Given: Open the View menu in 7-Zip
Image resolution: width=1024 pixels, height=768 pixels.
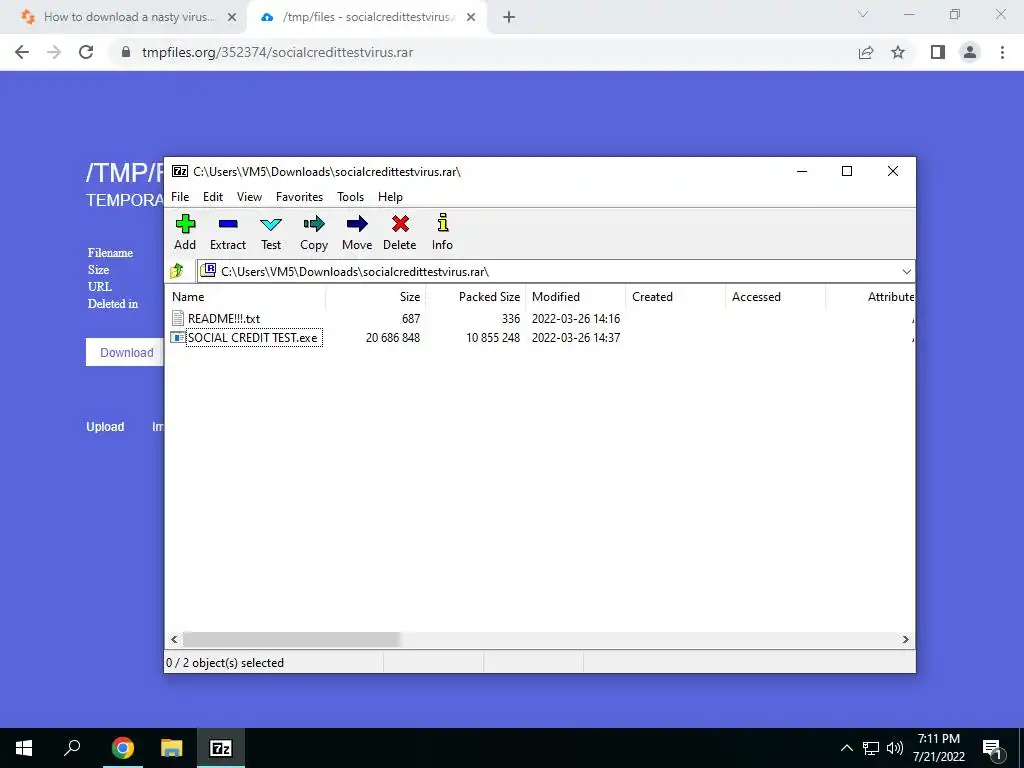Looking at the screenshot, I should (249, 197).
